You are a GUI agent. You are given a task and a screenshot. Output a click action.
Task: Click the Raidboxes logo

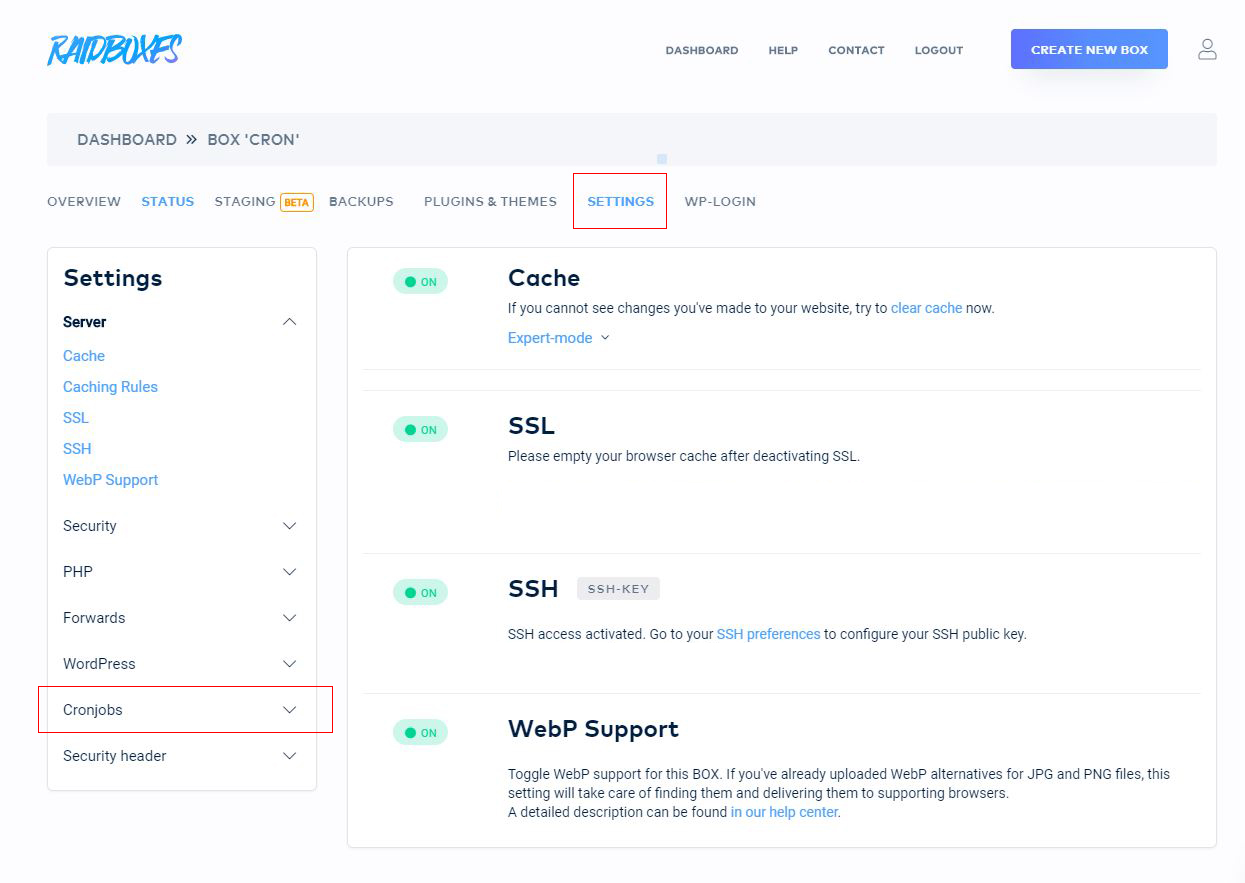pyautogui.click(x=114, y=50)
